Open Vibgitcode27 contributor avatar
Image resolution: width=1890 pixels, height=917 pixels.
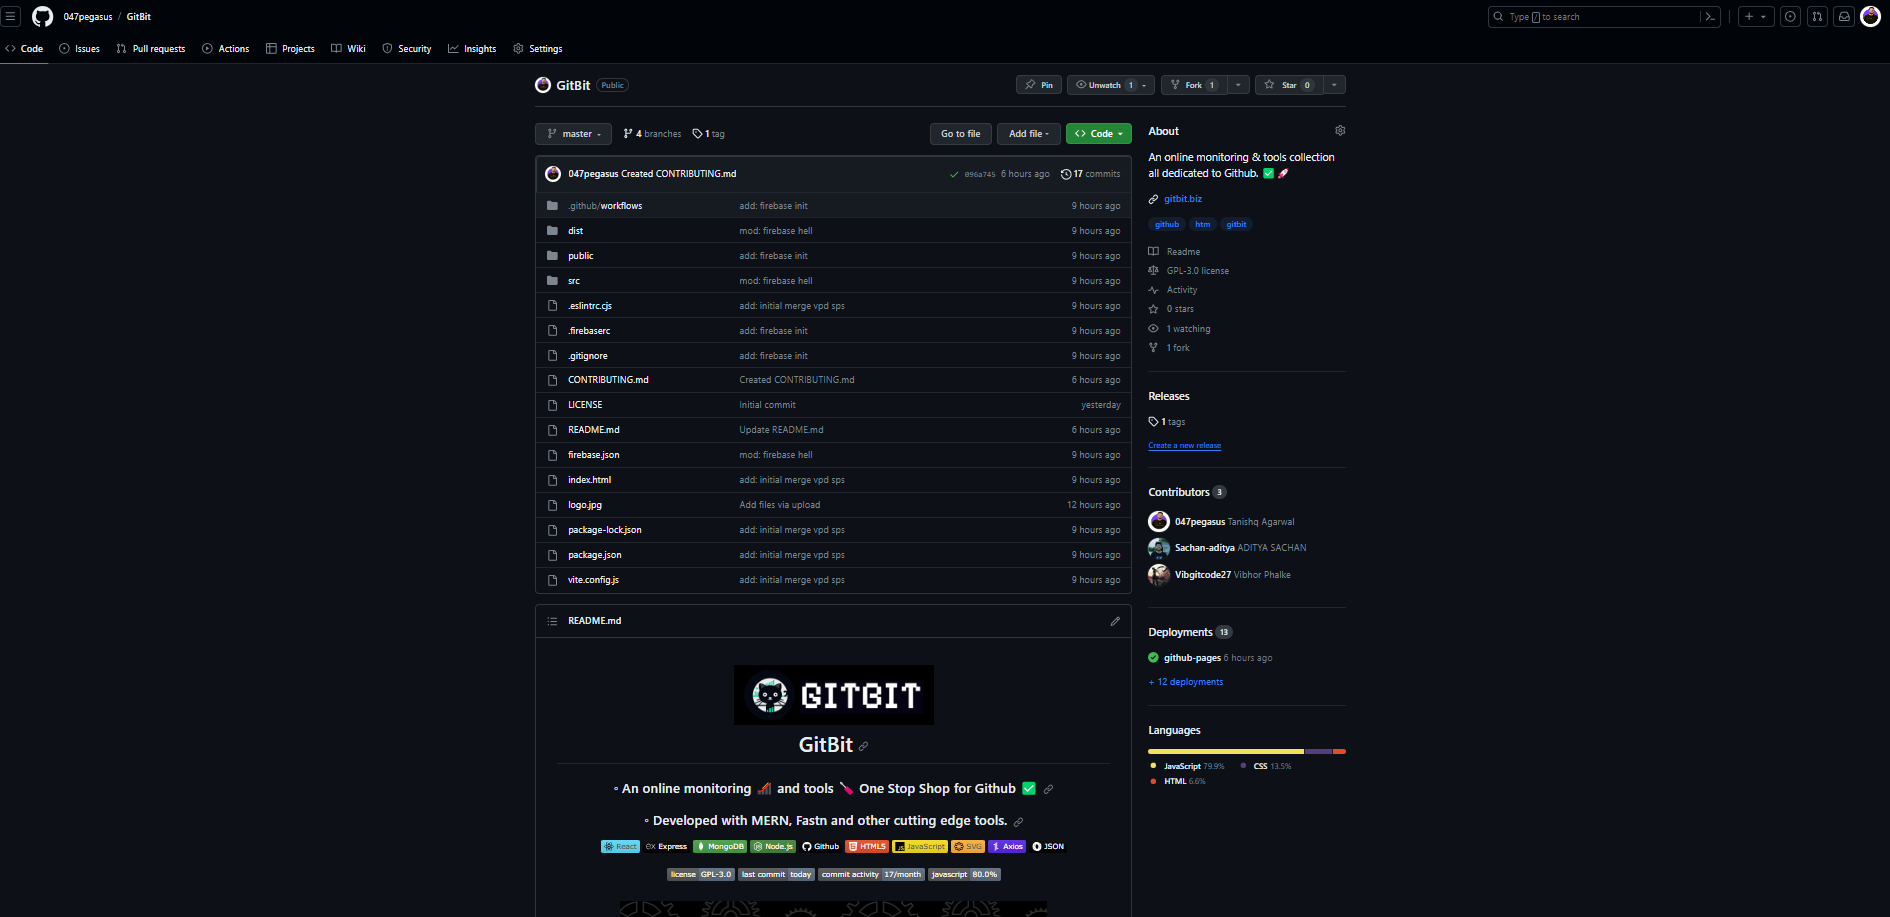coord(1159,574)
